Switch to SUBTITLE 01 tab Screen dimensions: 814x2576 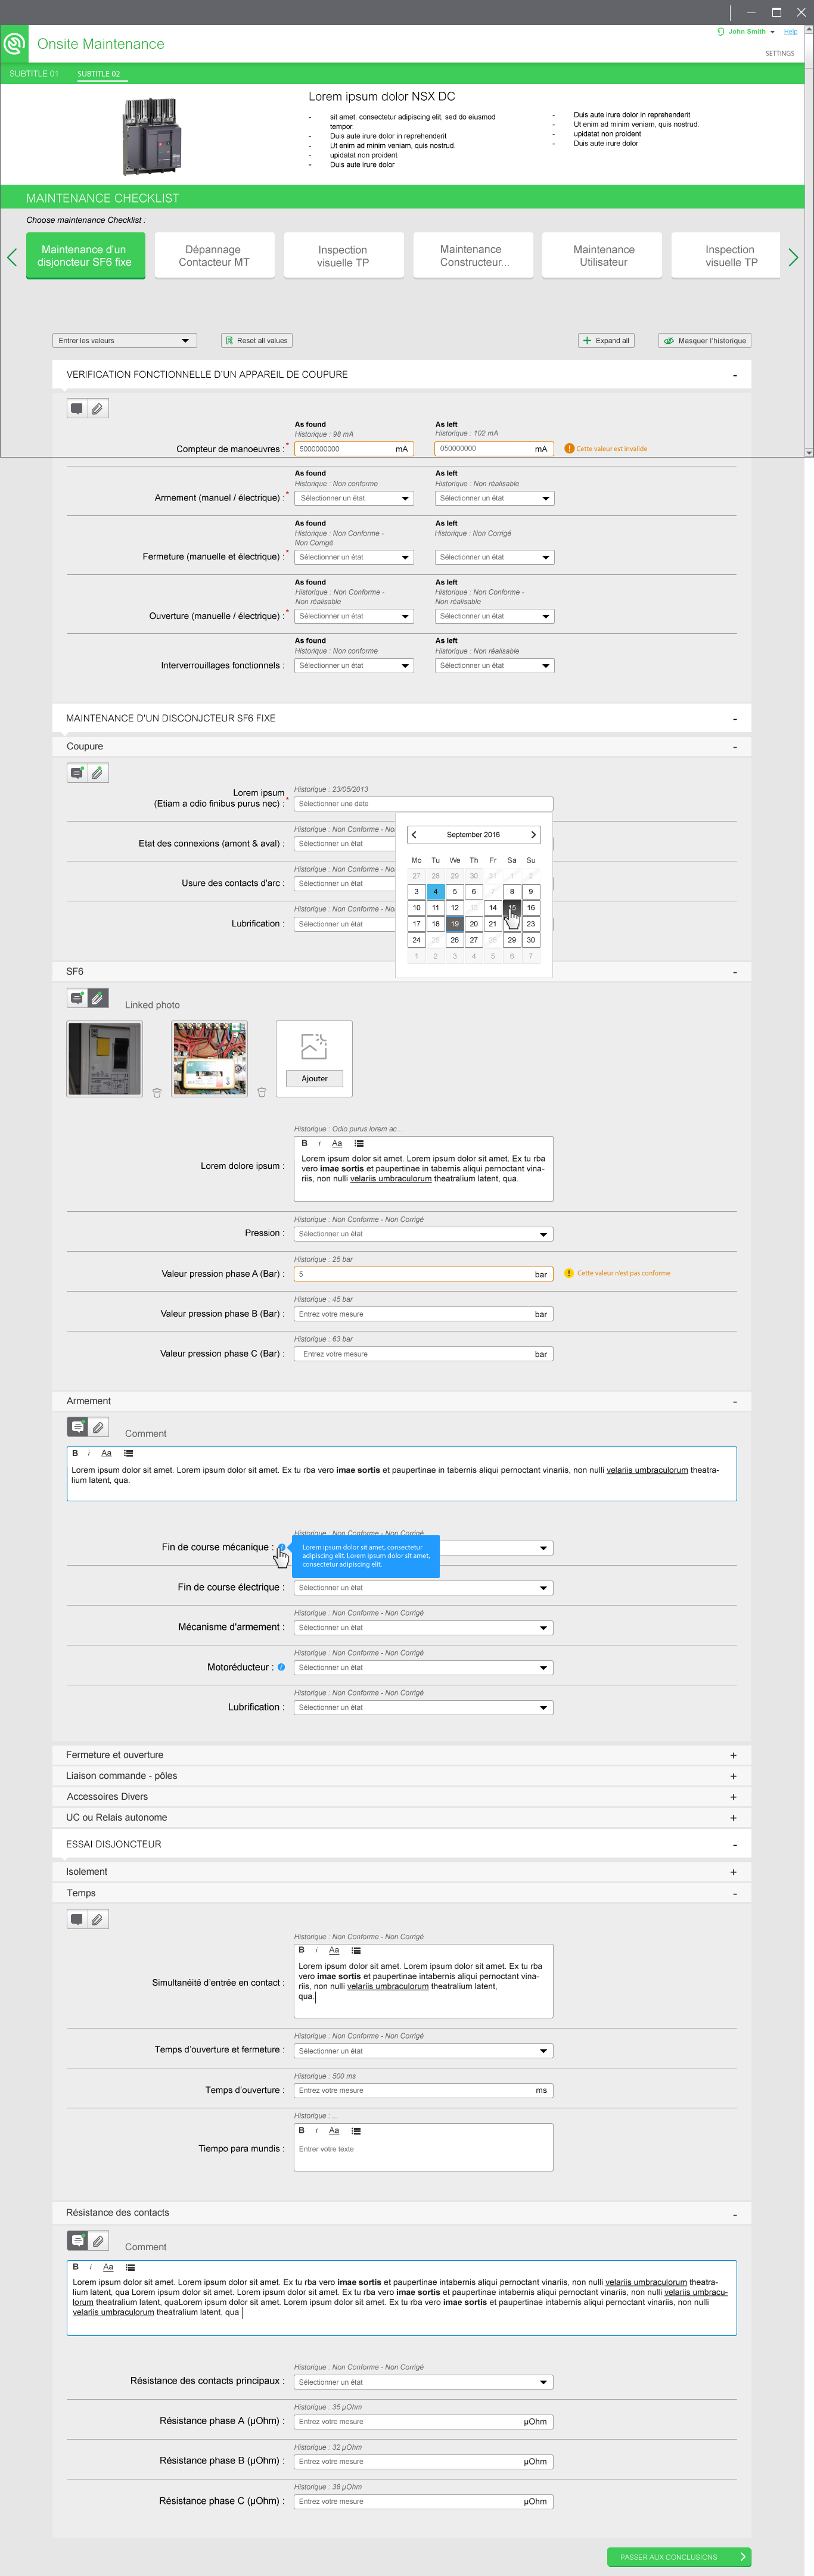click(34, 74)
